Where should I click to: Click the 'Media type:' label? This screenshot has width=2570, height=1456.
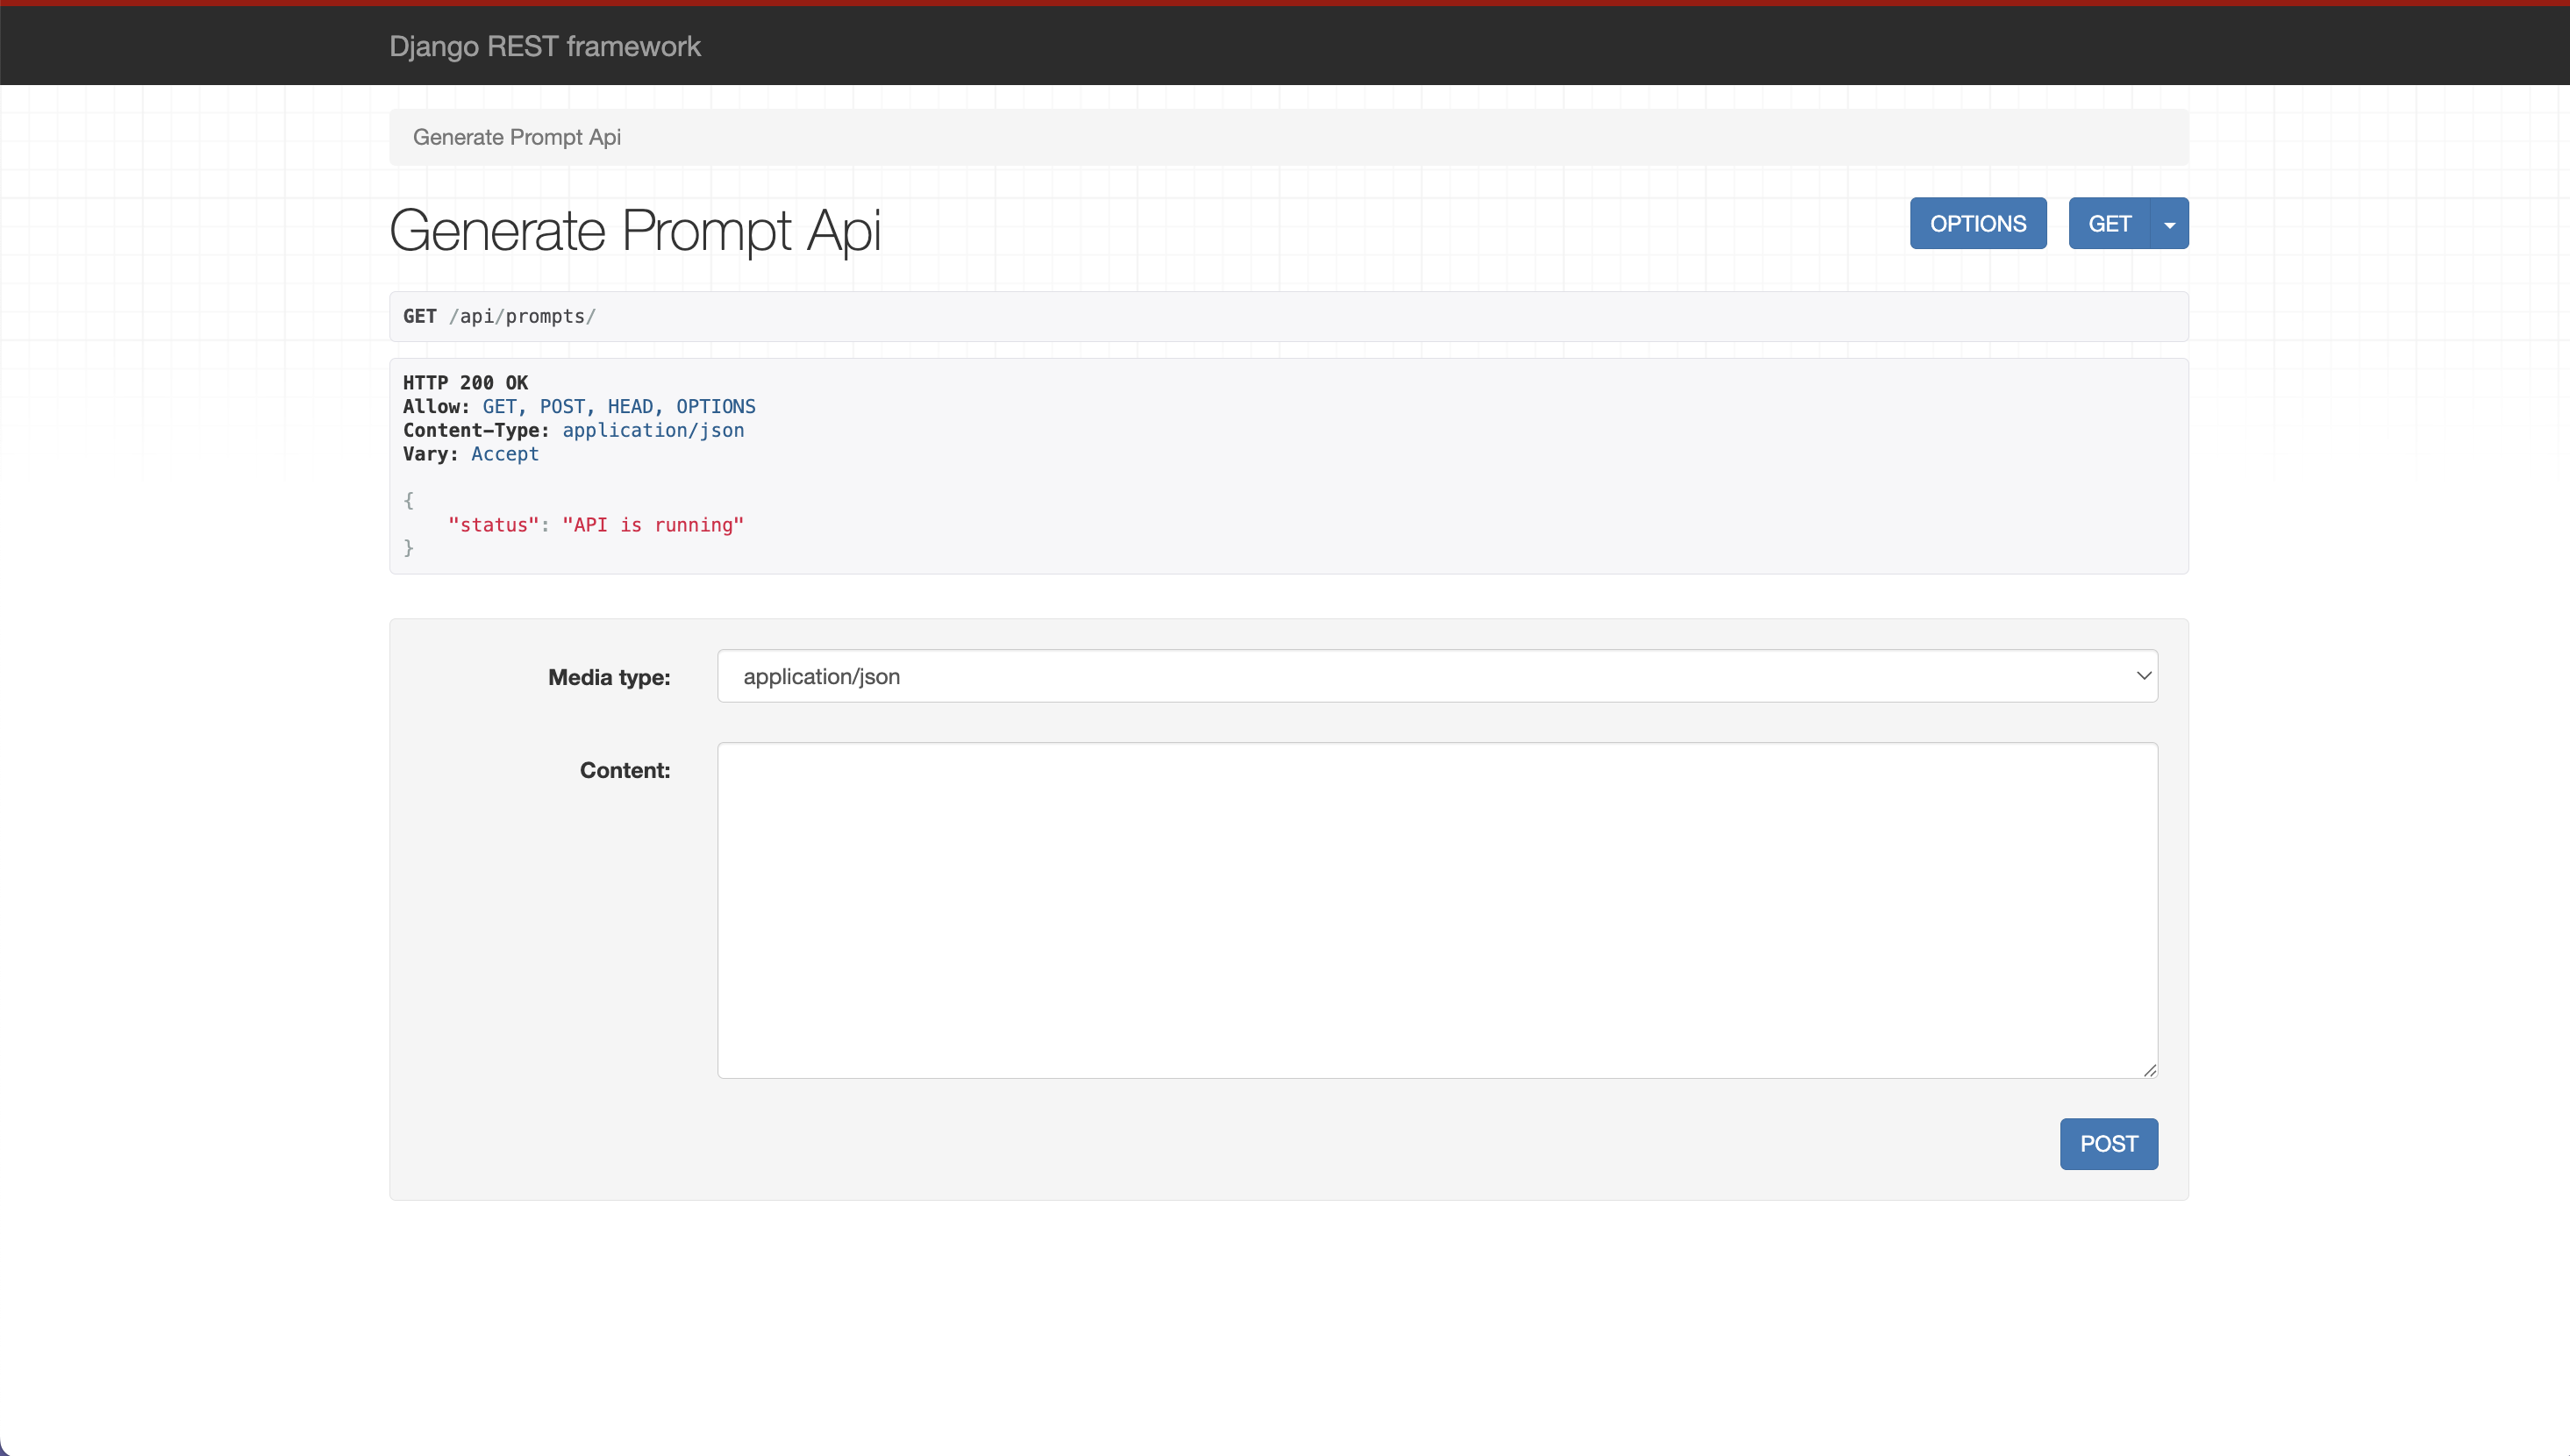click(x=609, y=677)
